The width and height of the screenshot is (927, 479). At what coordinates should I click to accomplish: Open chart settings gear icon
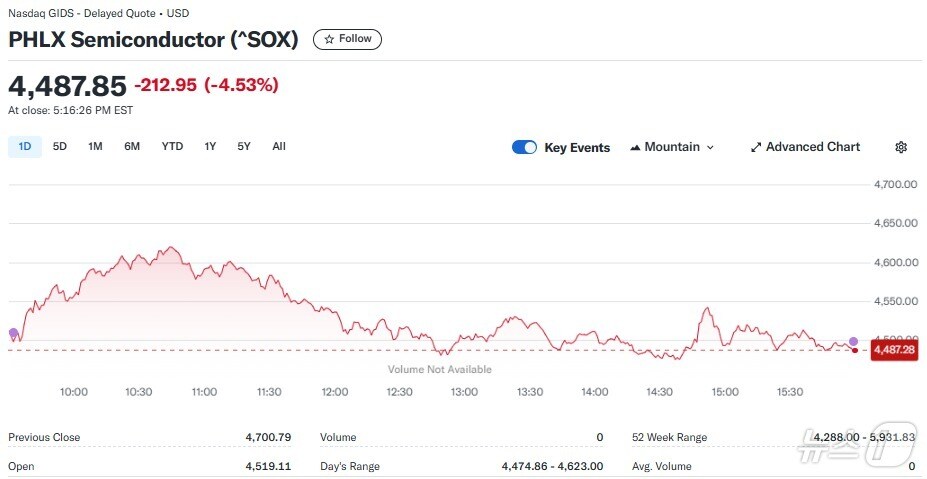tap(900, 147)
